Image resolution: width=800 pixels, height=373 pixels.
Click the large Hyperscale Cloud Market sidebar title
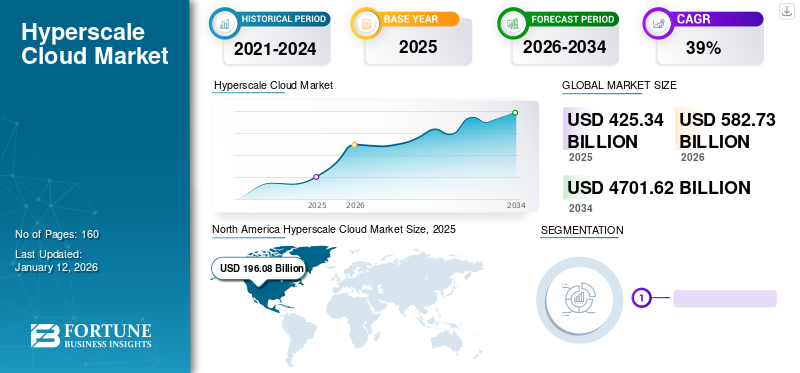coord(94,44)
